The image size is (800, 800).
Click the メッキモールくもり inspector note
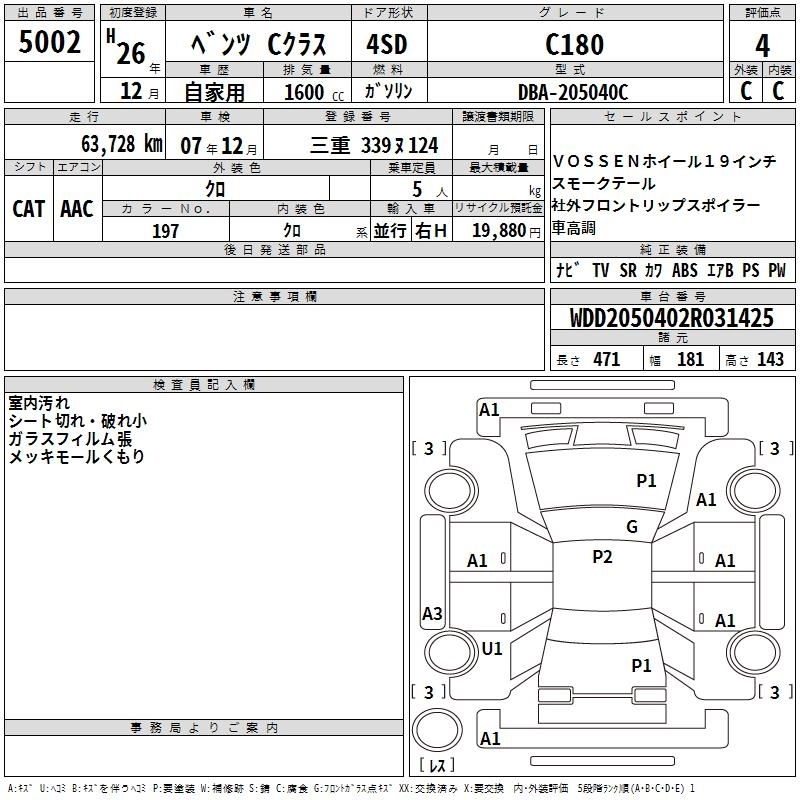point(77,457)
